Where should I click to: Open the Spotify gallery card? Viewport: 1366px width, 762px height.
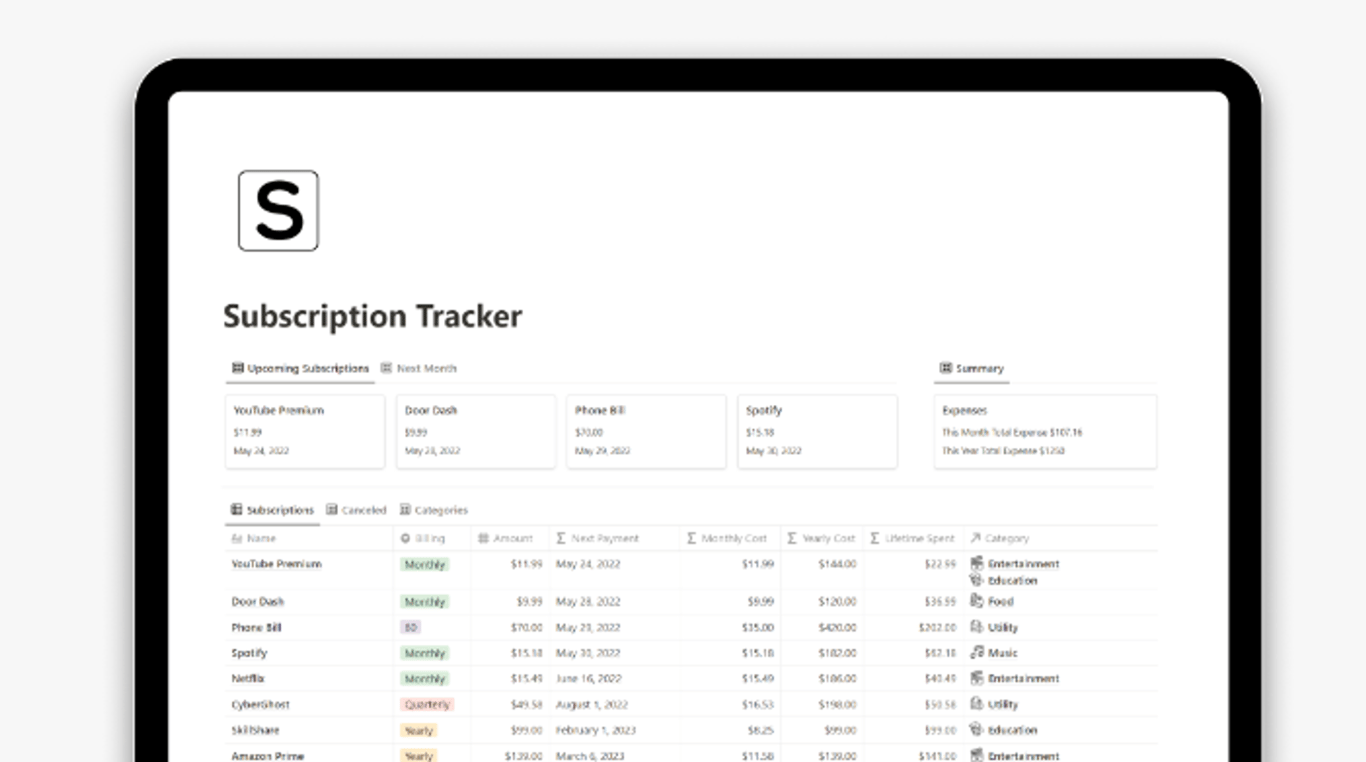(818, 431)
